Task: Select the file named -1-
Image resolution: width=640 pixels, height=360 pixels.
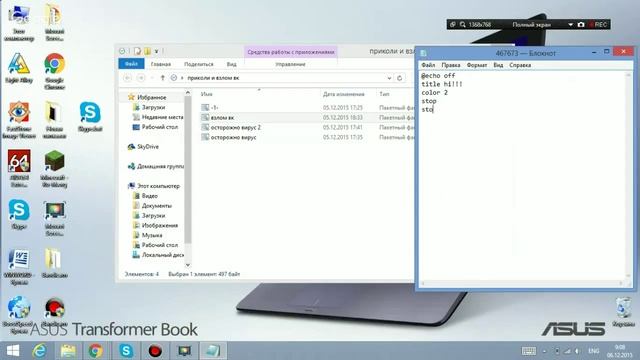Action: [x=214, y=107]
